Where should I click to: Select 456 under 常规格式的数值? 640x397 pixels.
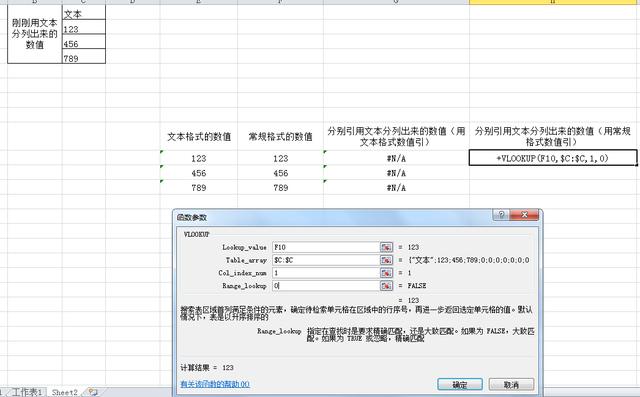pyautogui.click(x=280, y=173)
